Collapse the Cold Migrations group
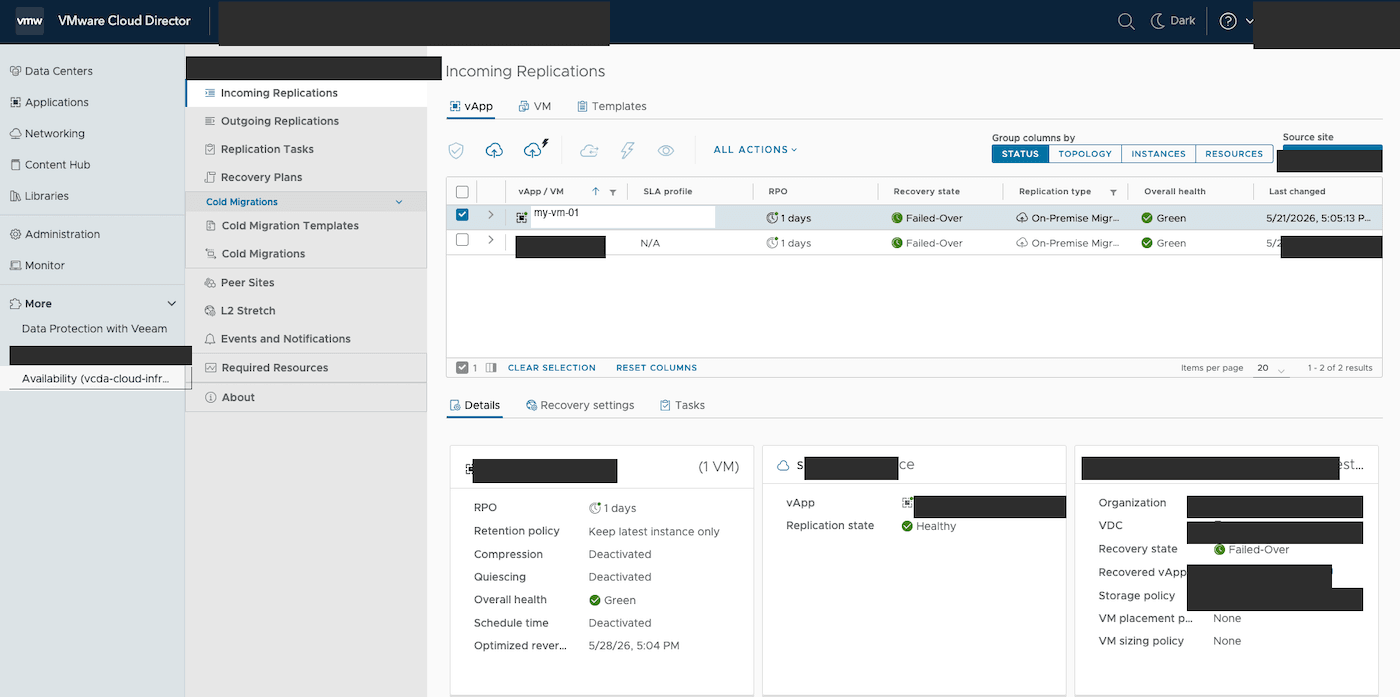Viewport: 1400px width, 697px height. tap(399, 202)
